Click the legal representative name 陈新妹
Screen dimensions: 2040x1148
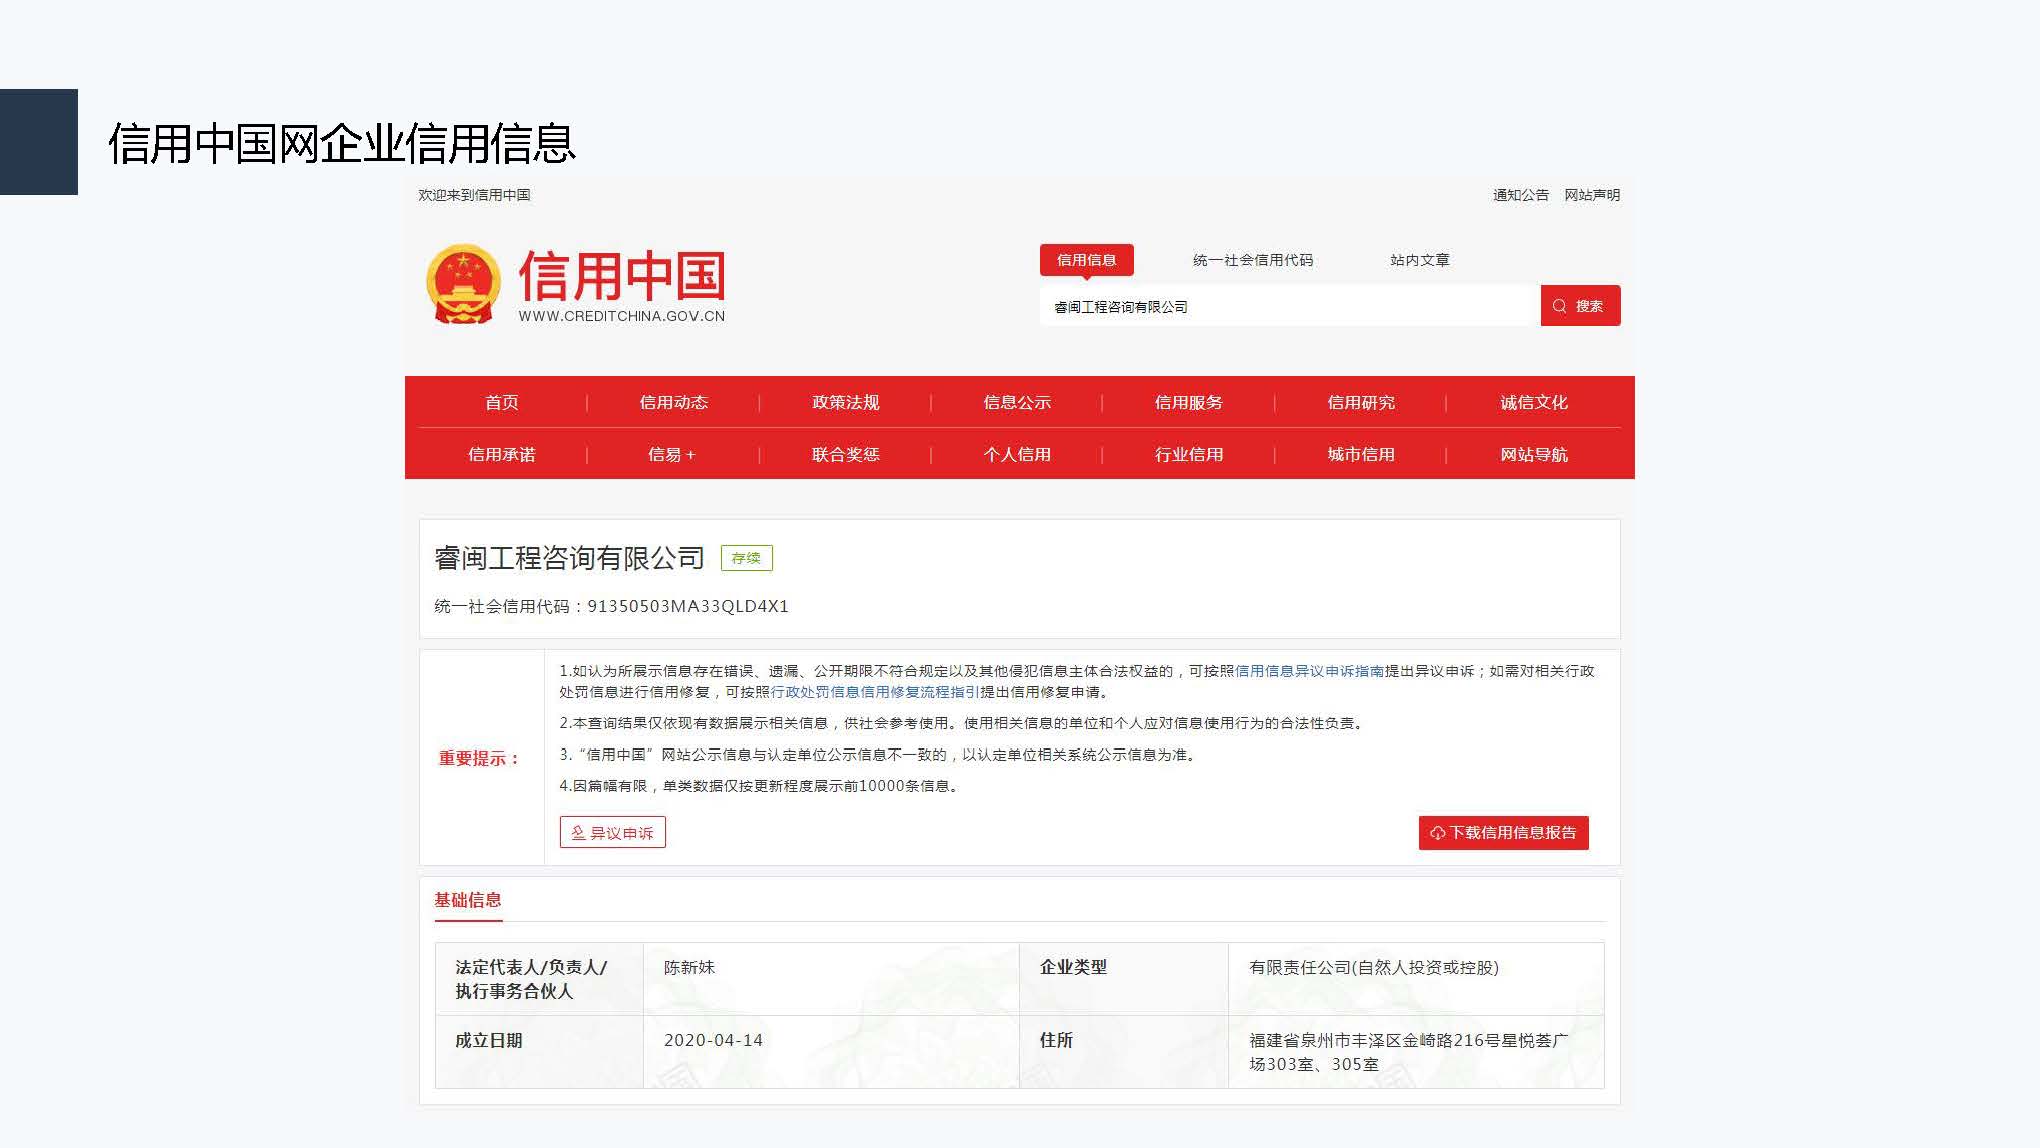(690, 967)
